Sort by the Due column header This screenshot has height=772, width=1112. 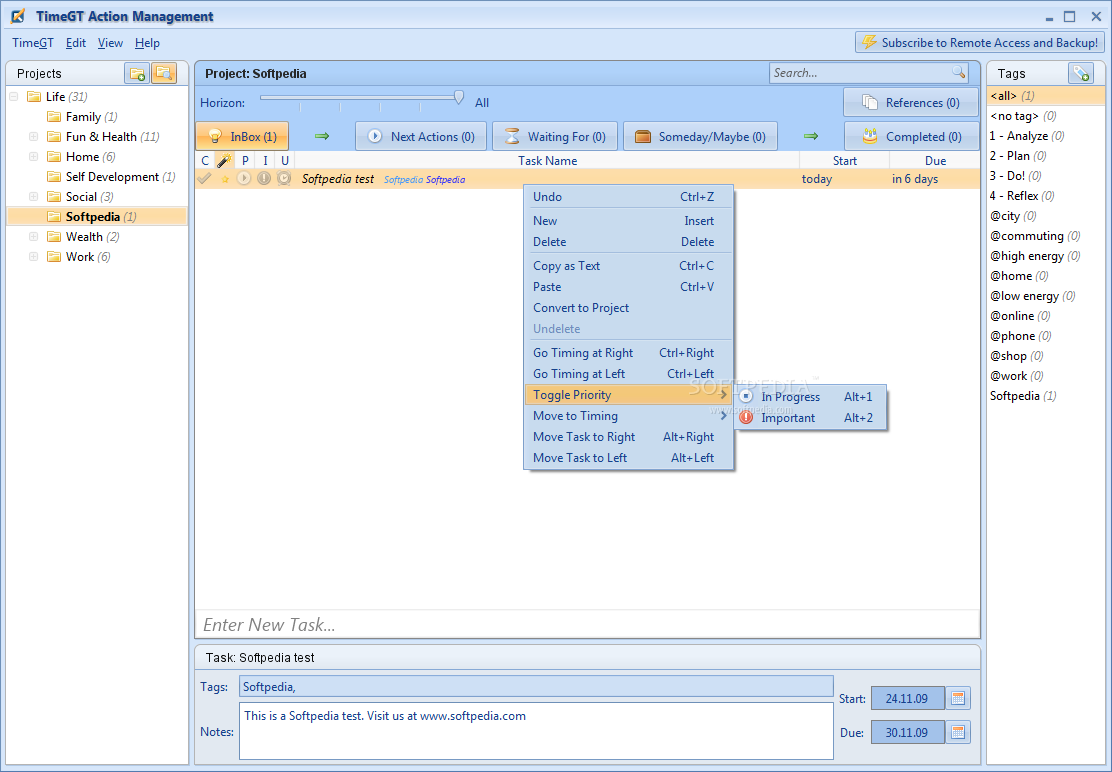935,161
